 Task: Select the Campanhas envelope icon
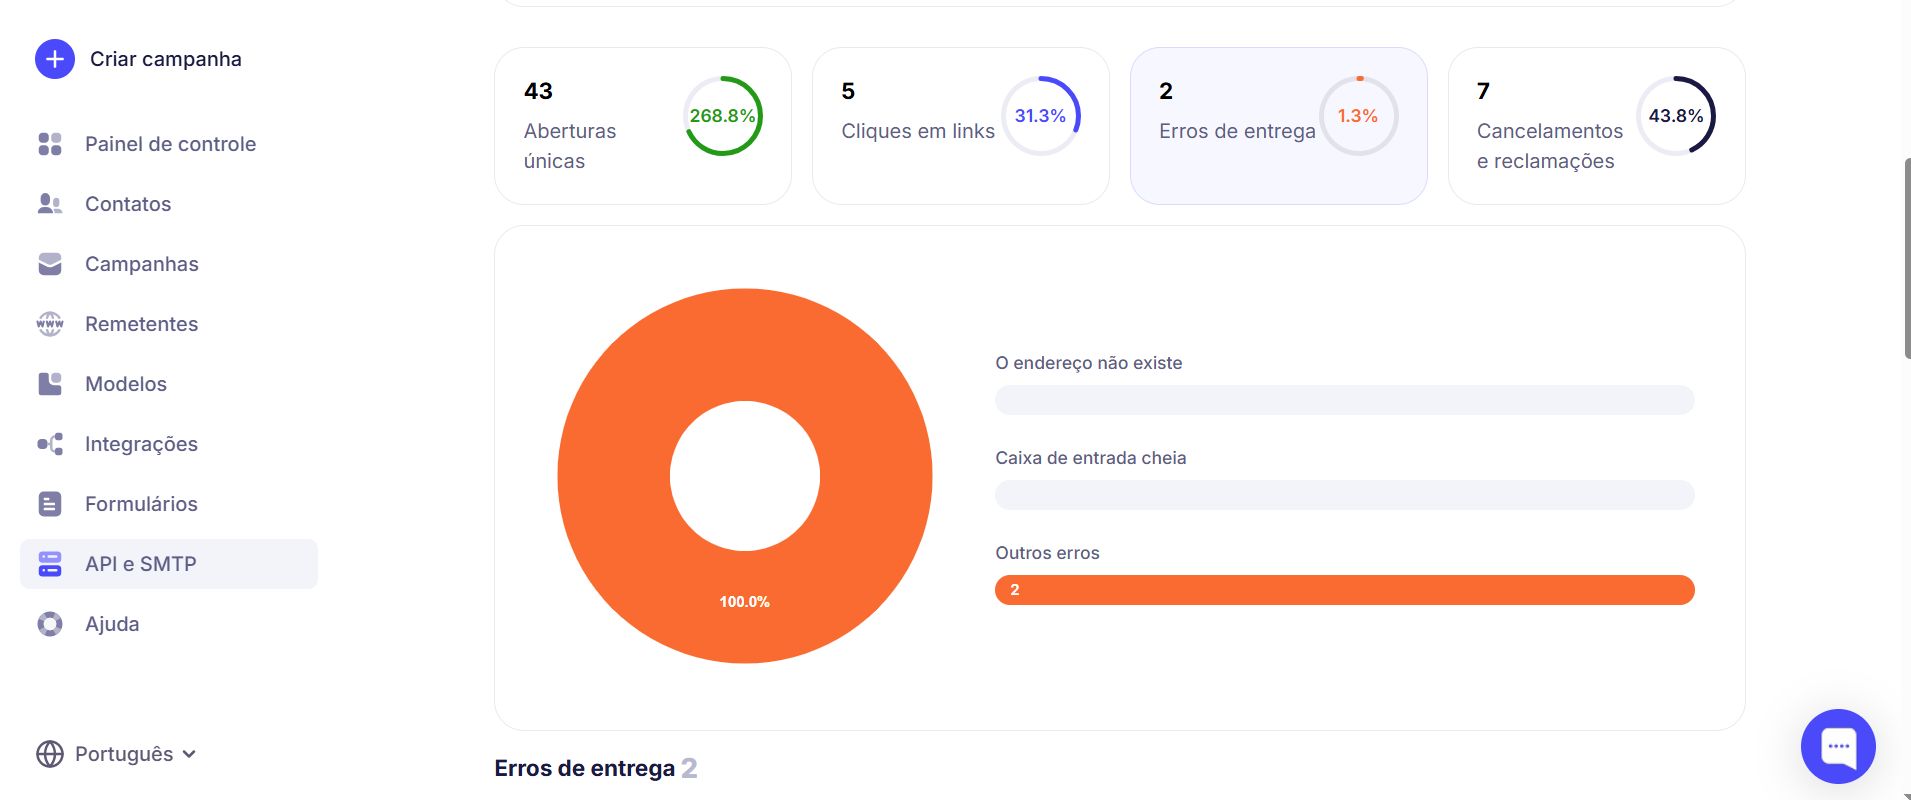point(50,264)
